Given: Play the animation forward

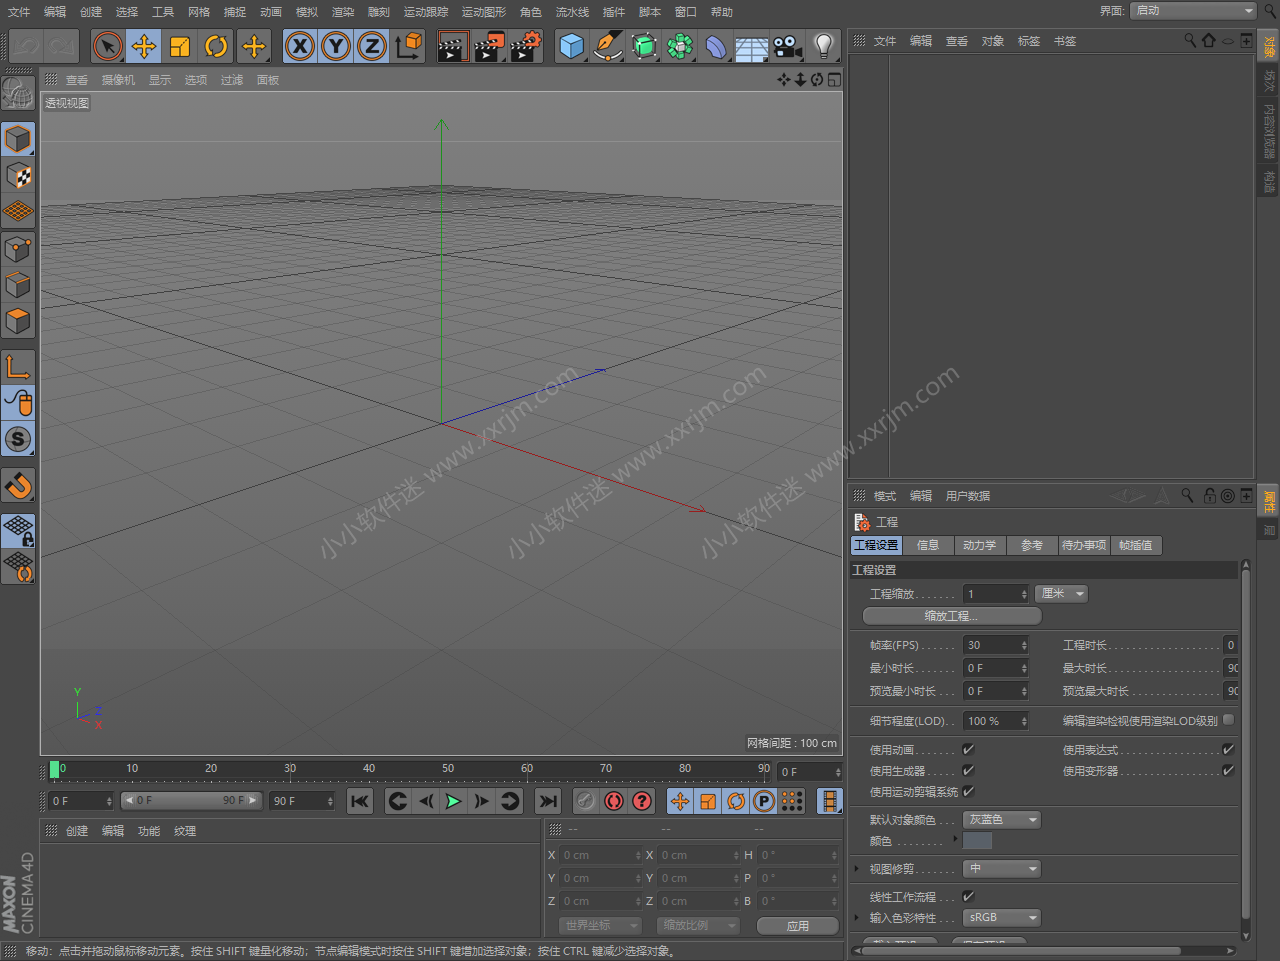Looking at the screenshot, I should 453,801.
